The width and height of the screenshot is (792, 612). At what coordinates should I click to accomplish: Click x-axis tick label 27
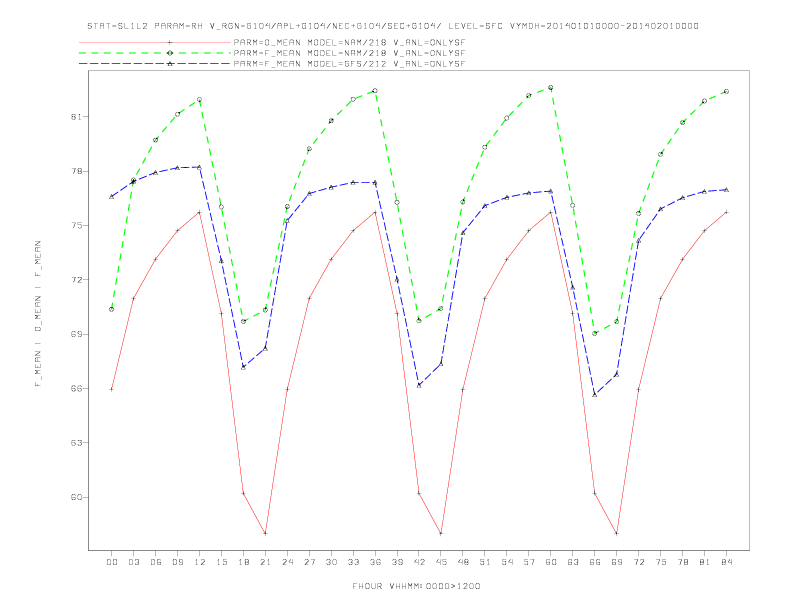309,562
